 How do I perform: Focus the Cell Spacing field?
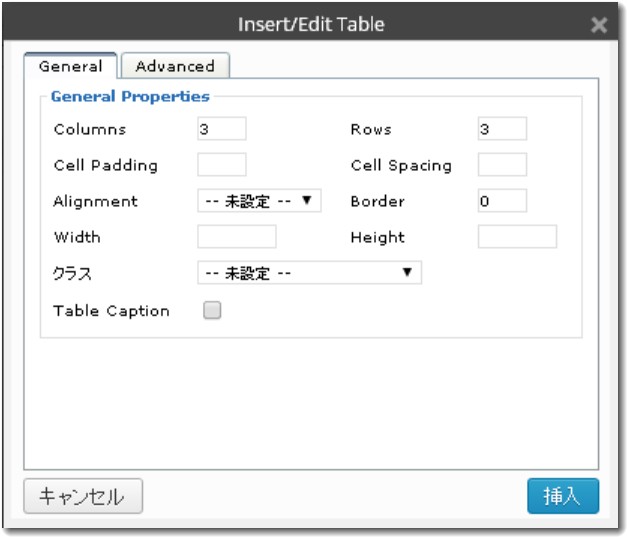click(502, 165)
